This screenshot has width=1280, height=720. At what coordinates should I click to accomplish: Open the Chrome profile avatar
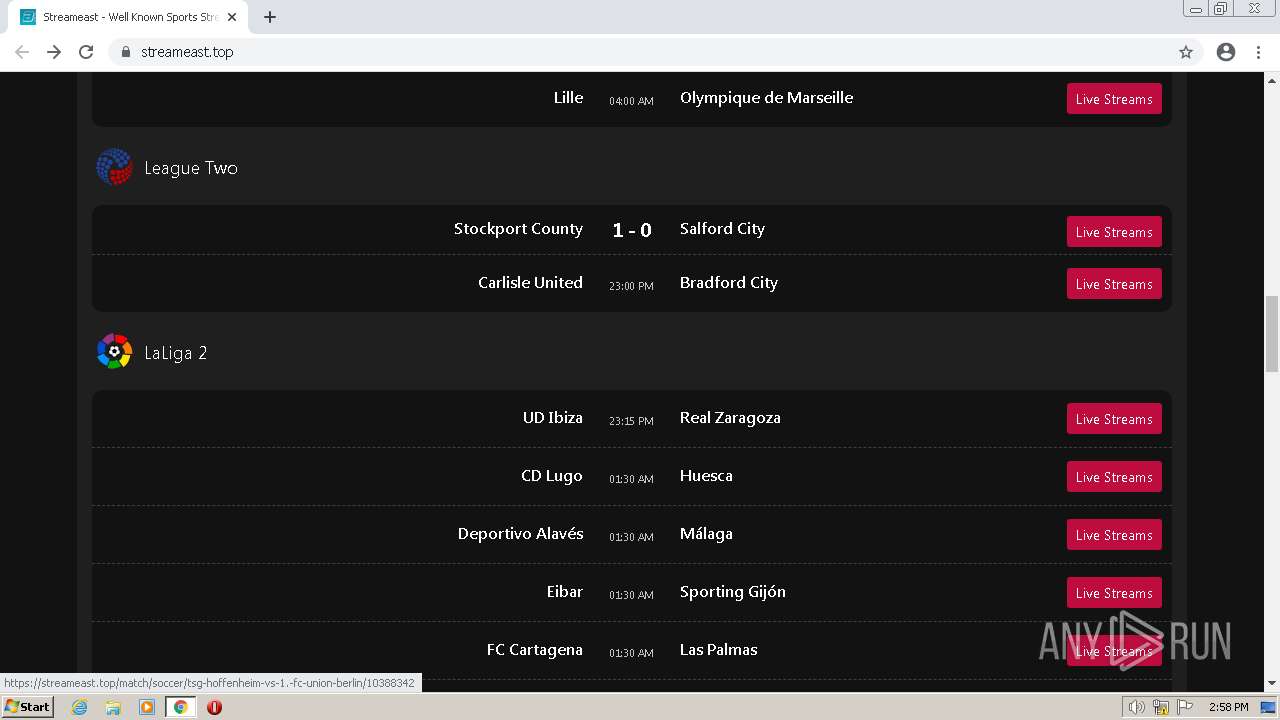pos(1226,52)
